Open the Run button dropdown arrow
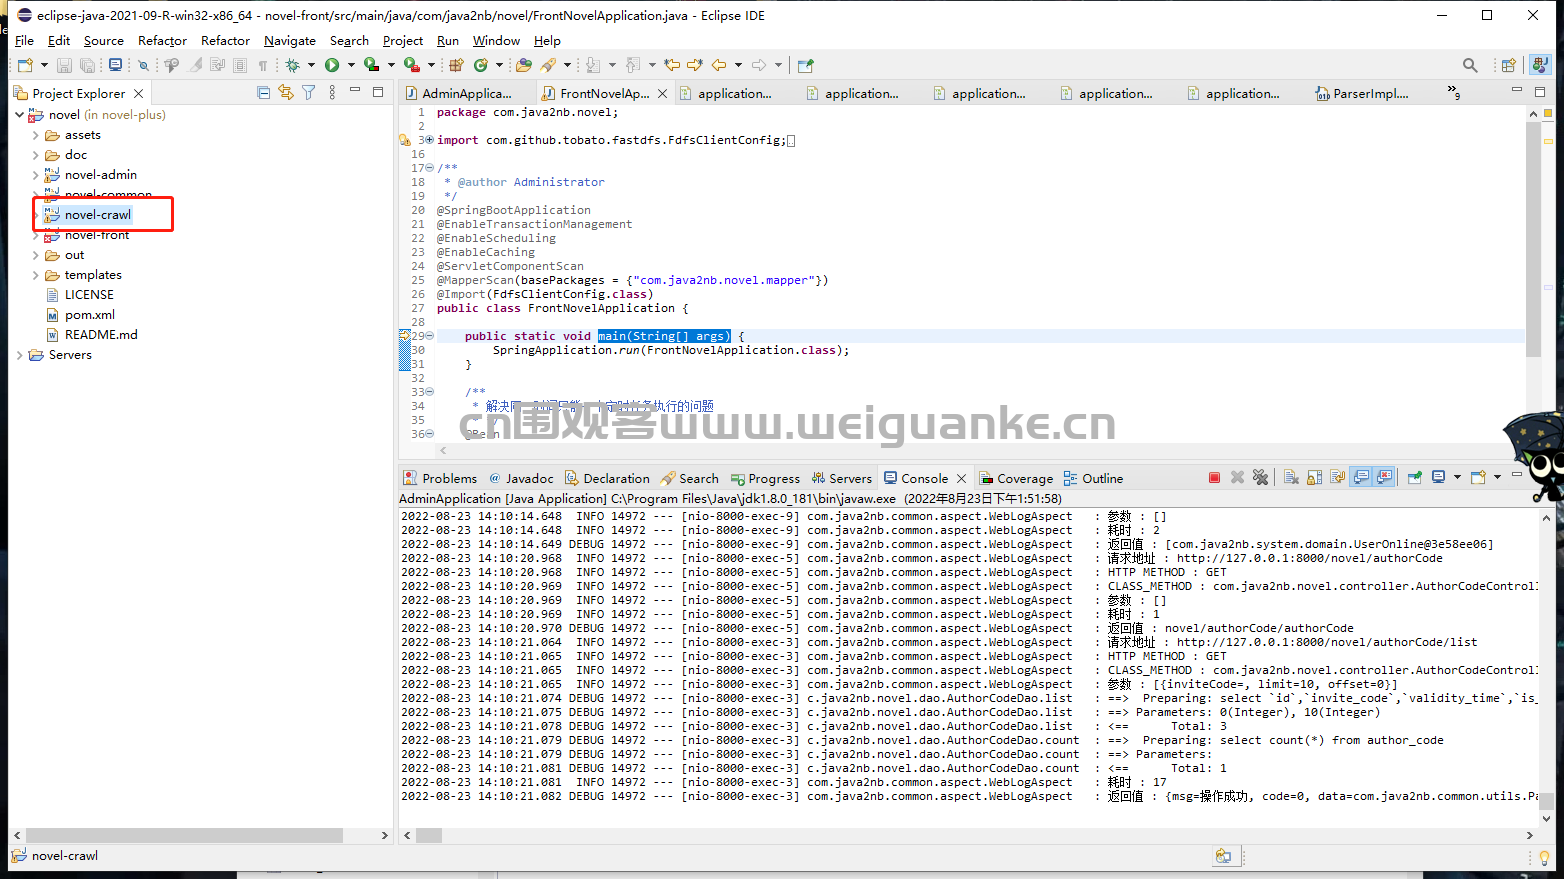1564x879 pixels. click(350, 65)
